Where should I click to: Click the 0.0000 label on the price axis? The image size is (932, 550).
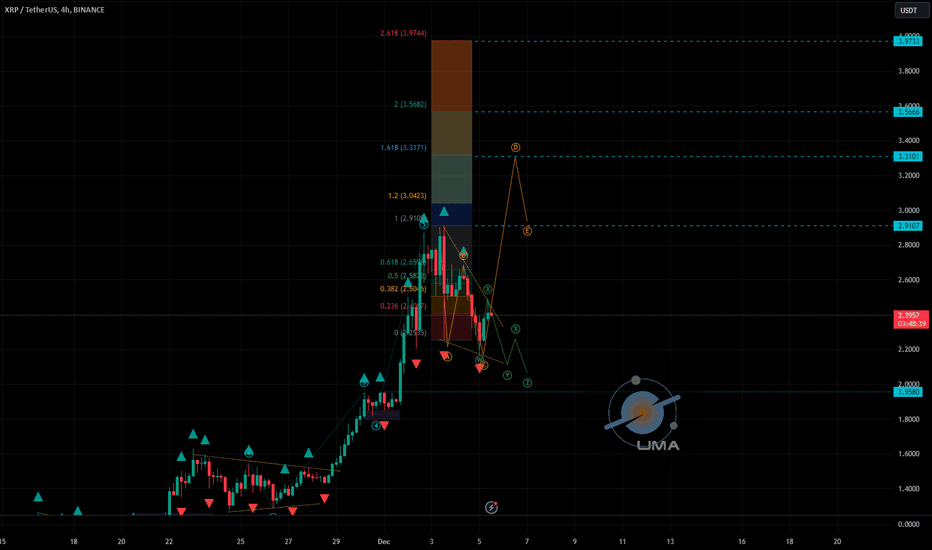[908, 524]
